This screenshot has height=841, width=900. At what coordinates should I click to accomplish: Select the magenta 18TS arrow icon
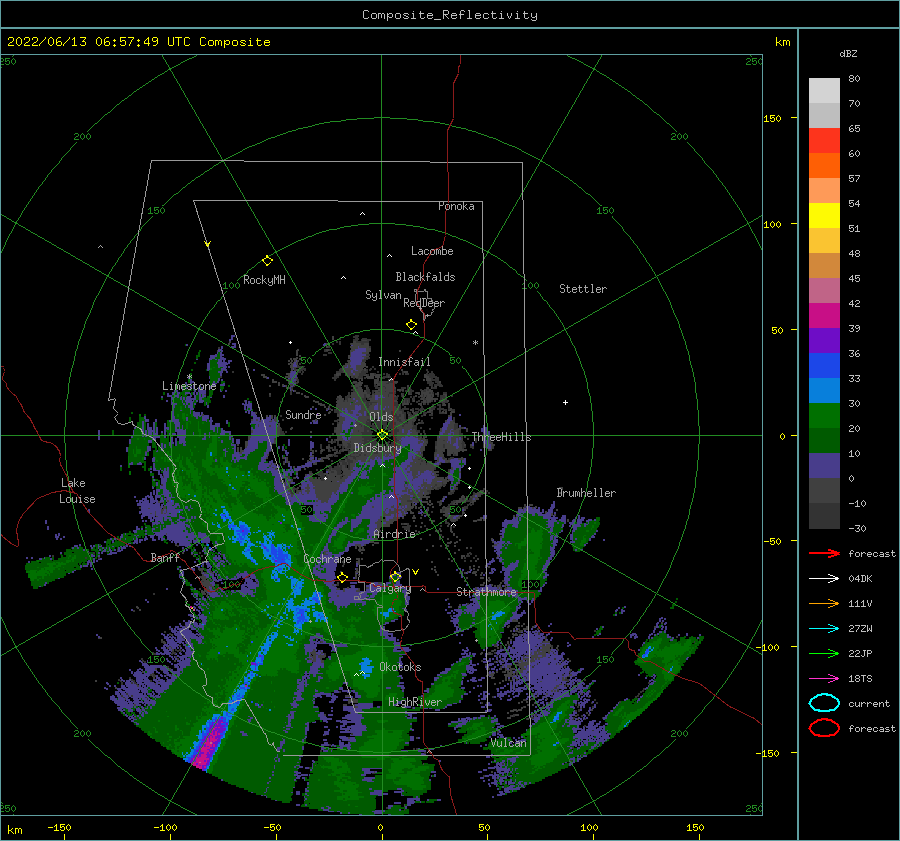point(824,679)
